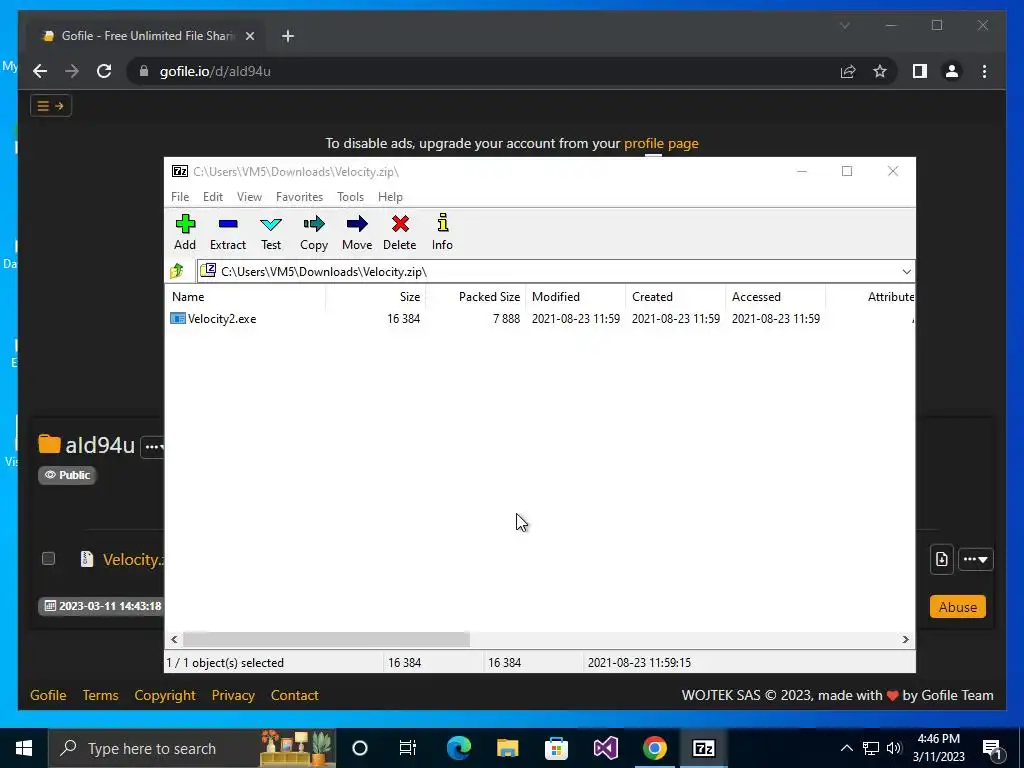Go up one folder level in 7-Zip

177,271
